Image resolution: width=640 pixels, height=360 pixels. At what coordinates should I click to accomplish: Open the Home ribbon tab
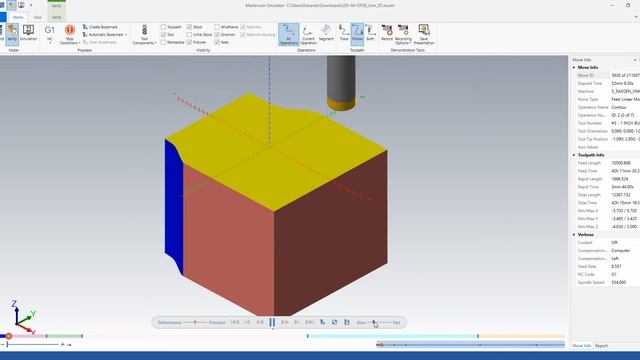tap(18, 18)
